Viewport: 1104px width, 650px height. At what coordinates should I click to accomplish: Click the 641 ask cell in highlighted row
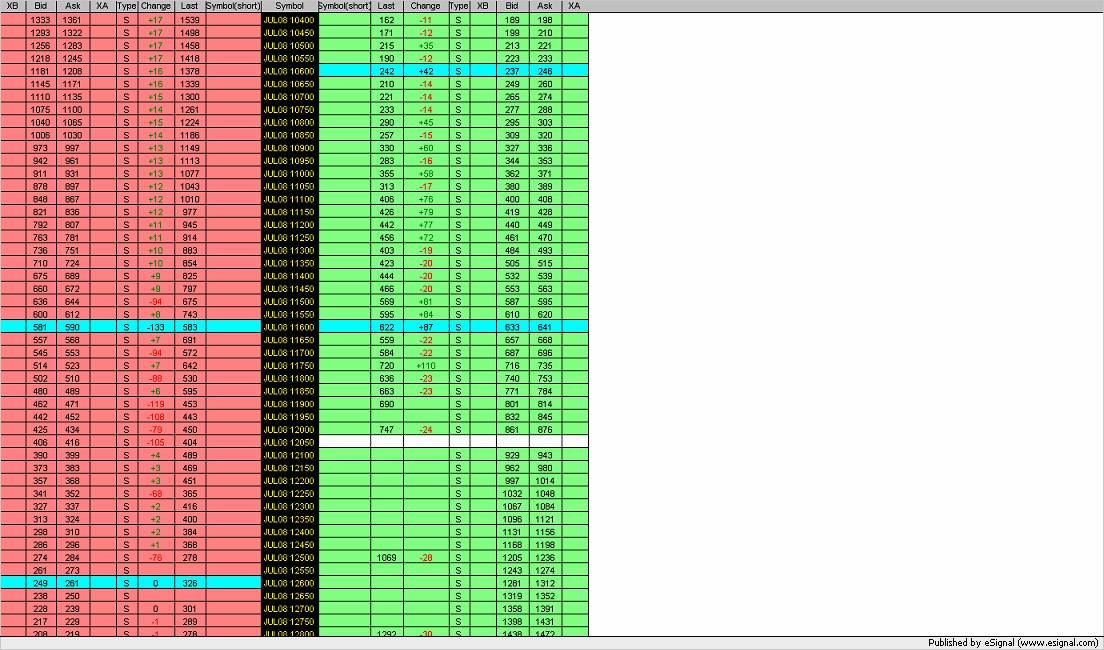(545, 327)
